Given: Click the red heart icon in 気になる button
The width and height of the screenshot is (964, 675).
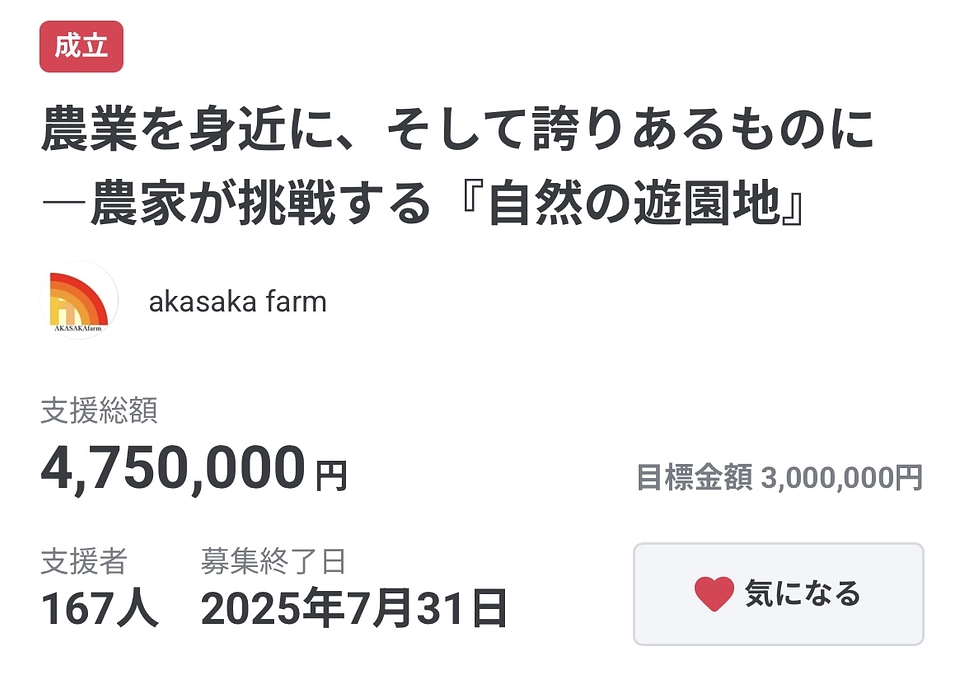Looking at the screenshot, I should point(712,594).
